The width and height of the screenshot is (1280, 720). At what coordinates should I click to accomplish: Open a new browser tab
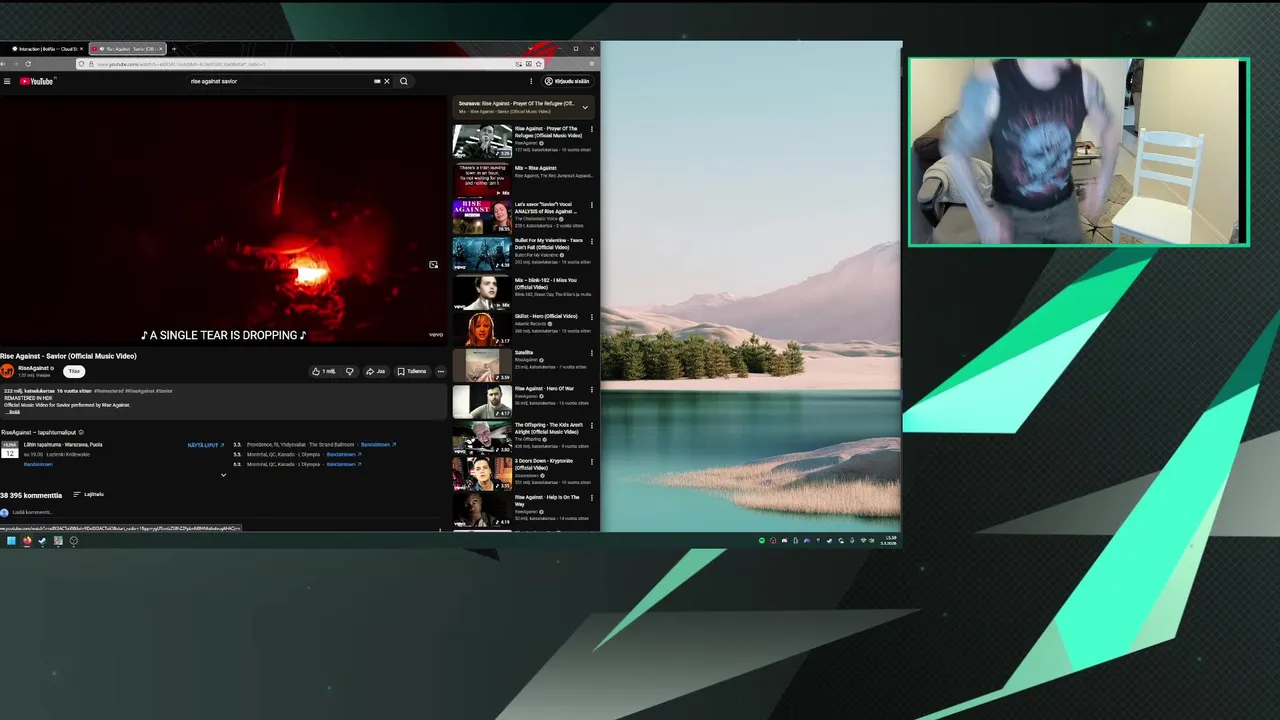(x=174, y=48)
